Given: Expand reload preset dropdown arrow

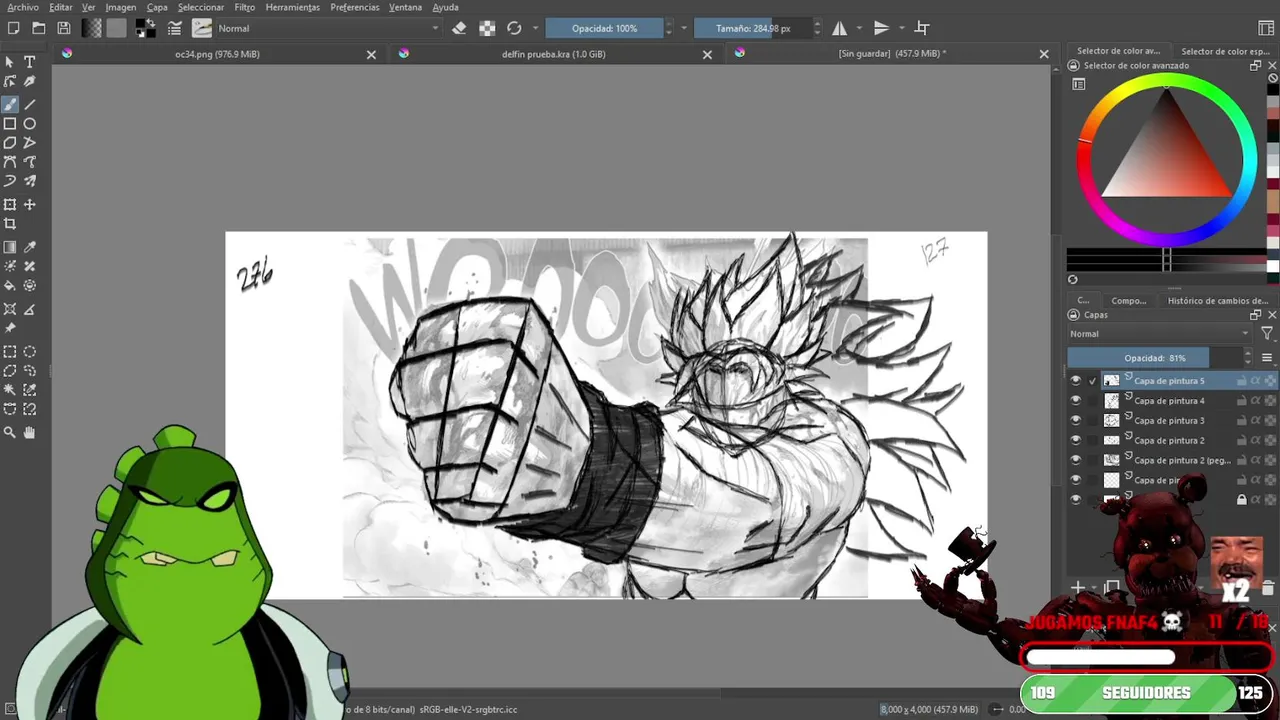Looking at the screenshot, I should [536, 28].
